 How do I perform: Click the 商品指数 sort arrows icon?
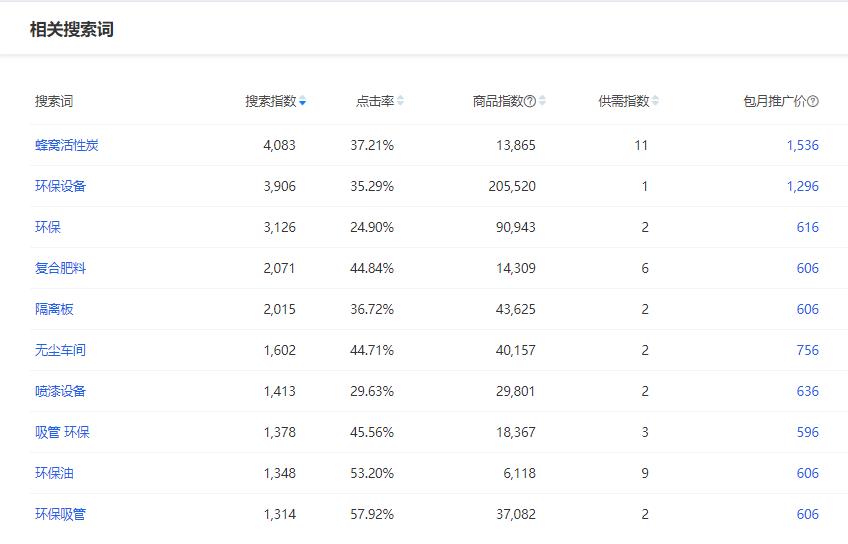click(542, 101)
